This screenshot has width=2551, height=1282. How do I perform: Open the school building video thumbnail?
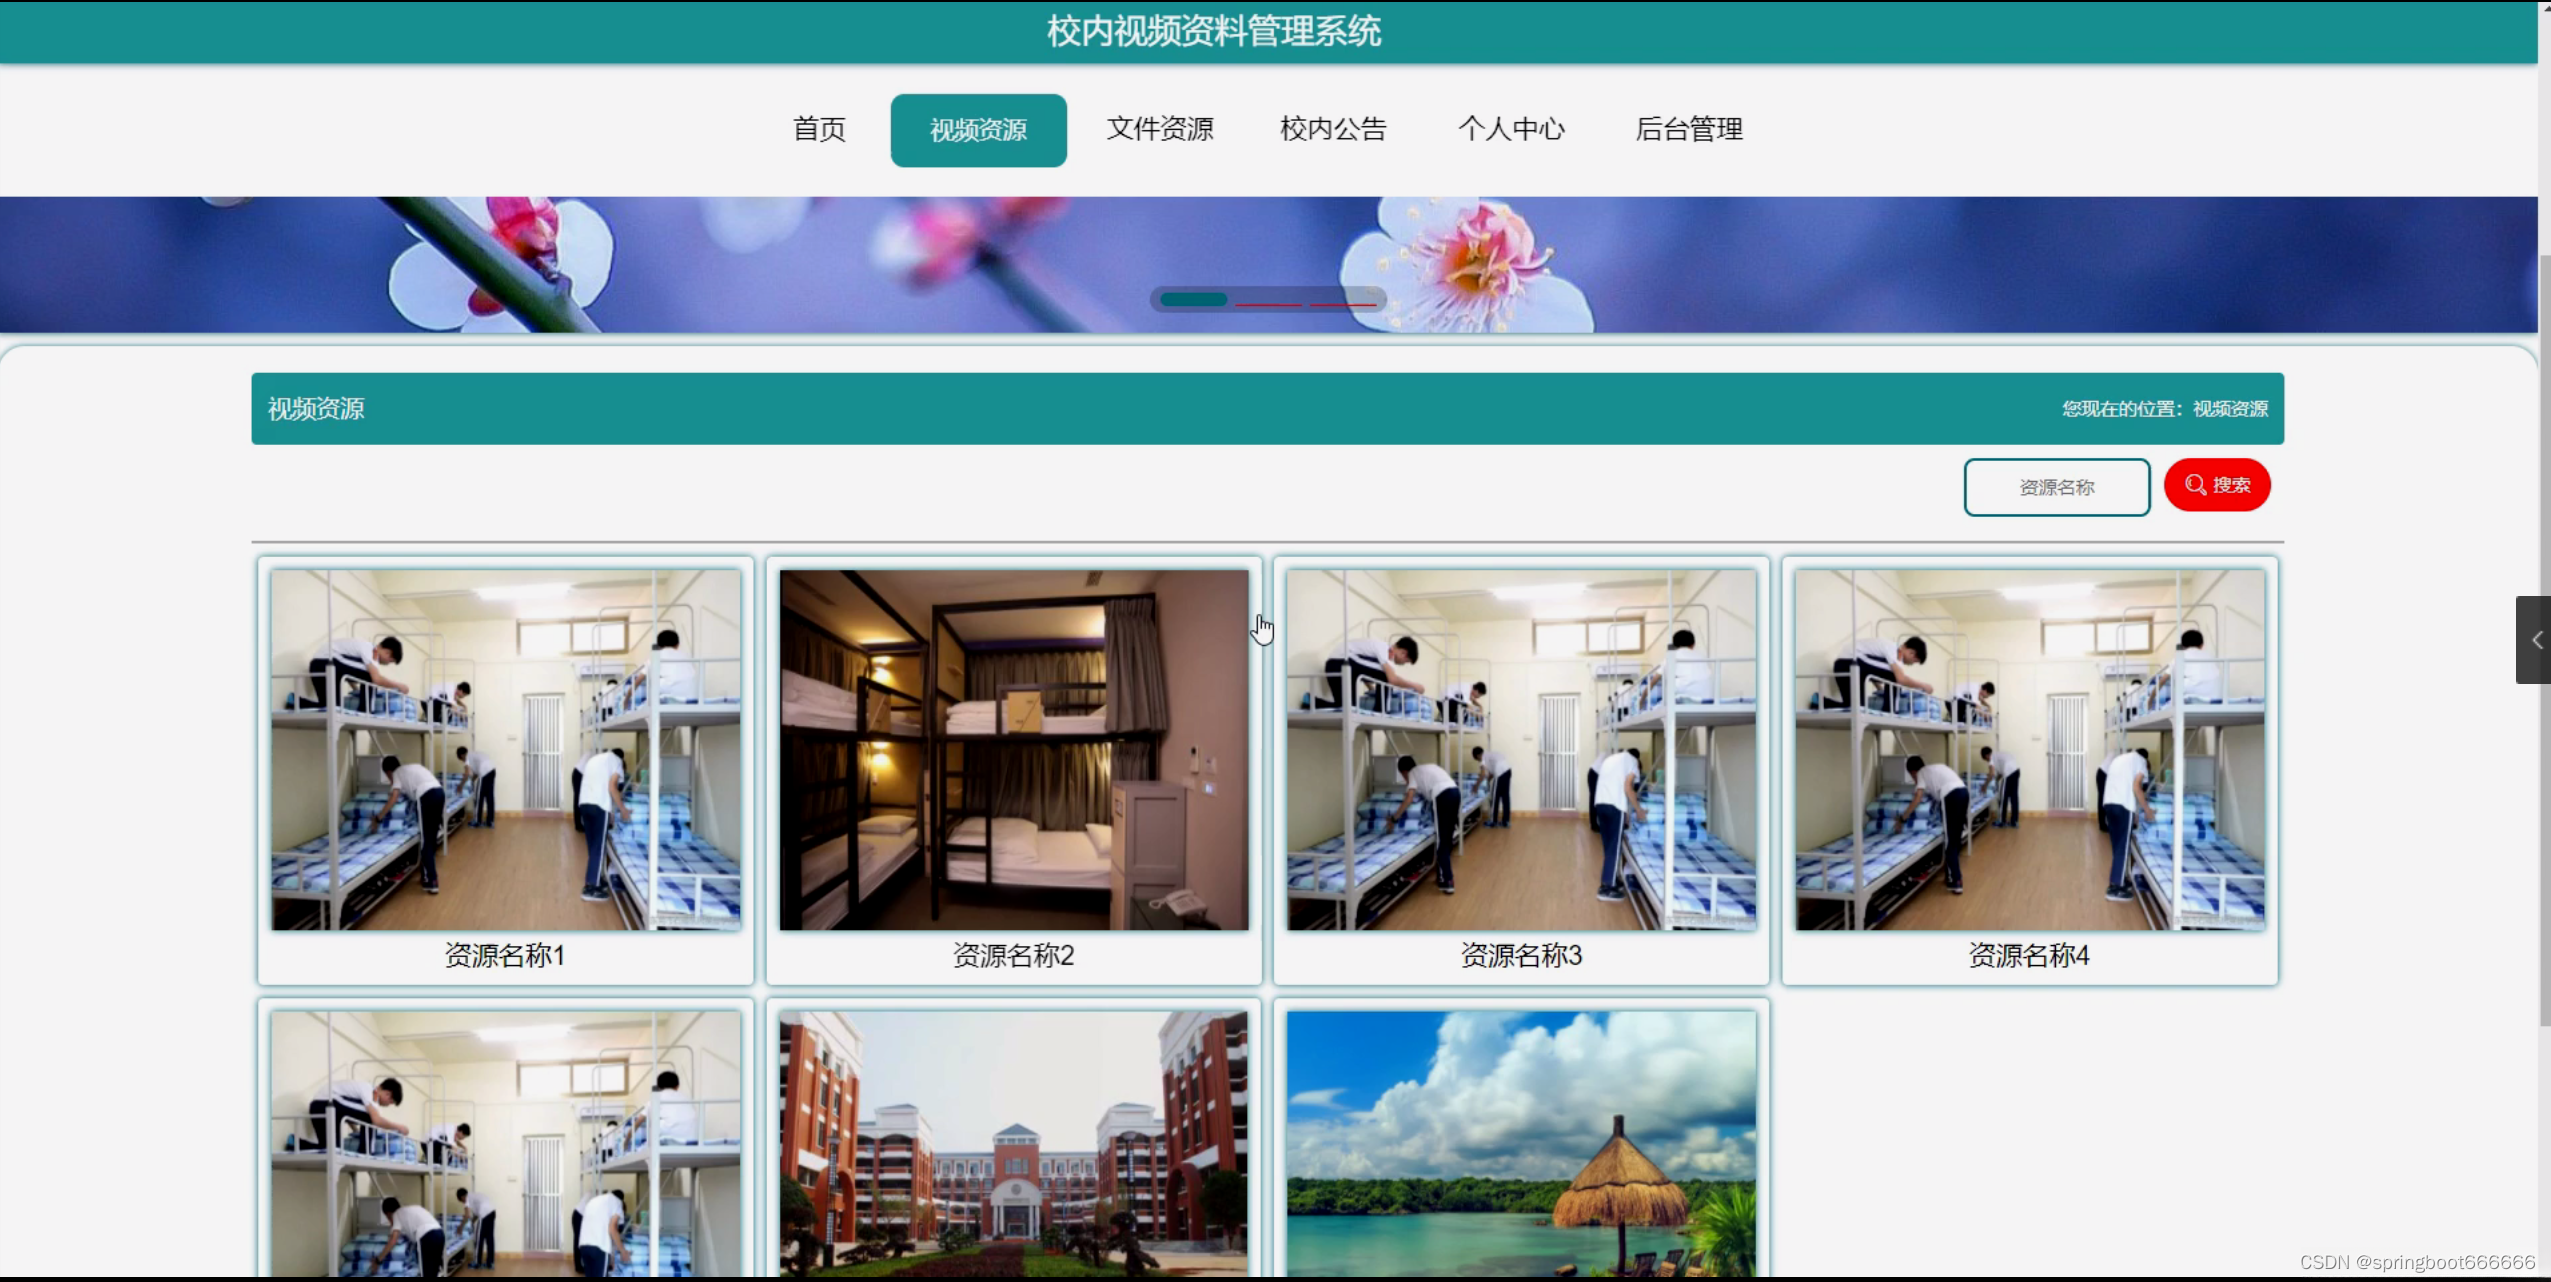click(1013, 1142)
